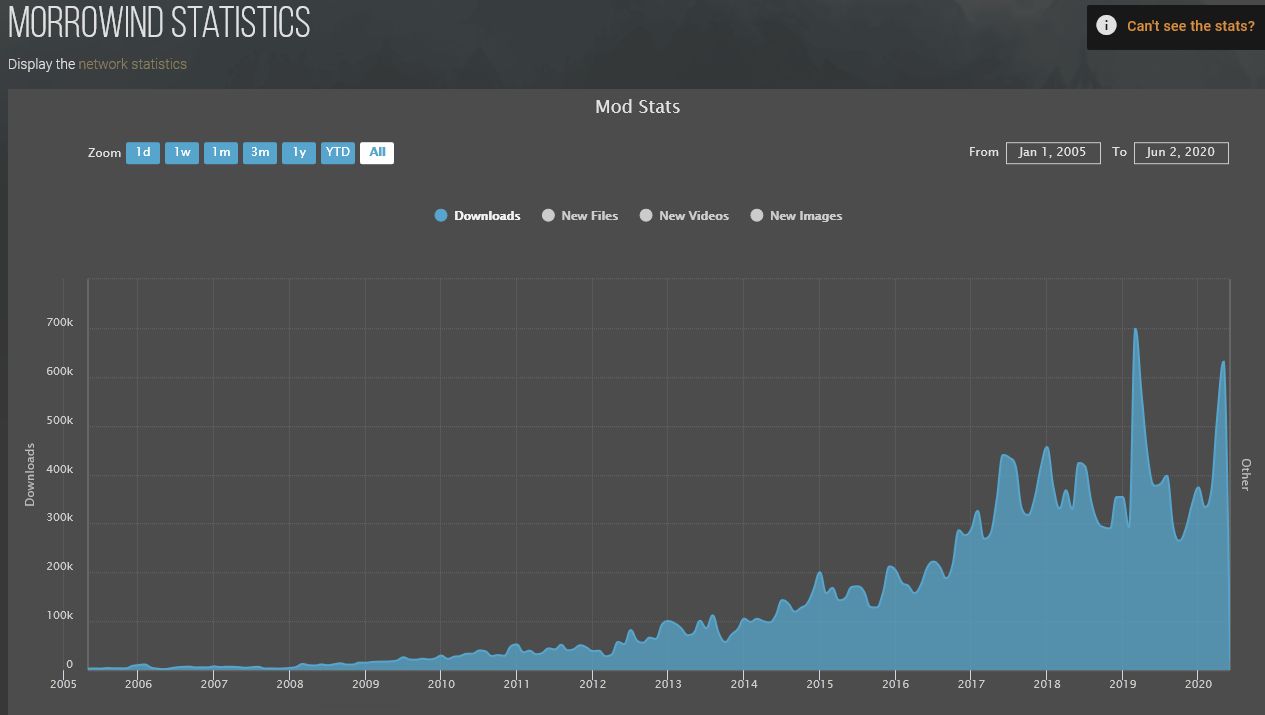Open the network statistics link
This screenshot has width=1265, height=715.
(132, 64)
